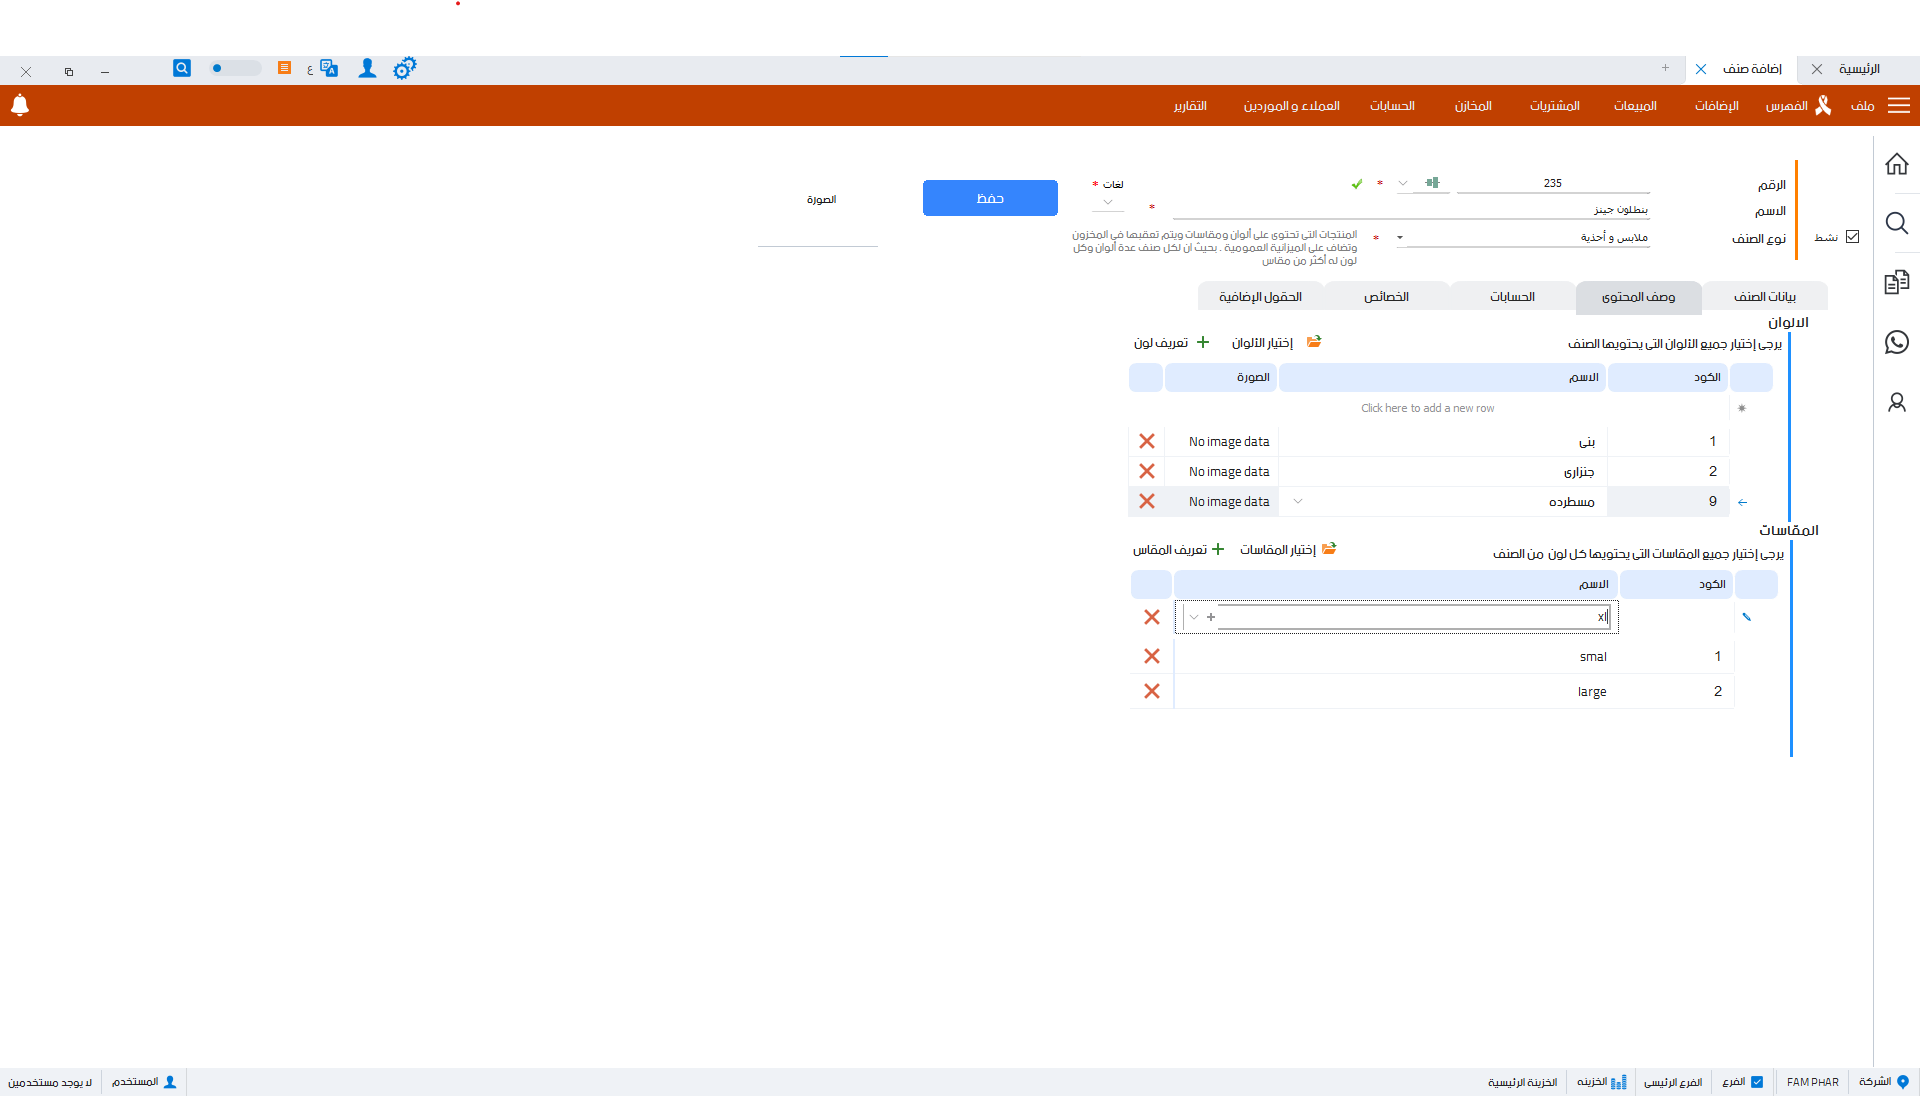Click the sidebar search magnifier icon
Viewport: 1920px width, 1096px height.
(x=1896, y=223)
